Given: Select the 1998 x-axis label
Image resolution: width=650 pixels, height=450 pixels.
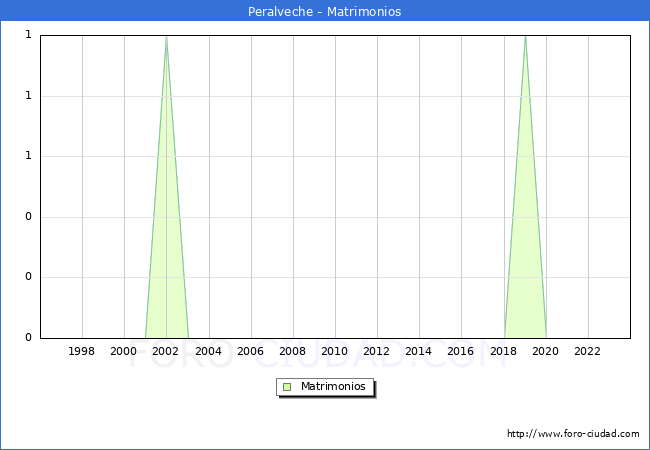Looking at the screenshot, I should point(82,351).
